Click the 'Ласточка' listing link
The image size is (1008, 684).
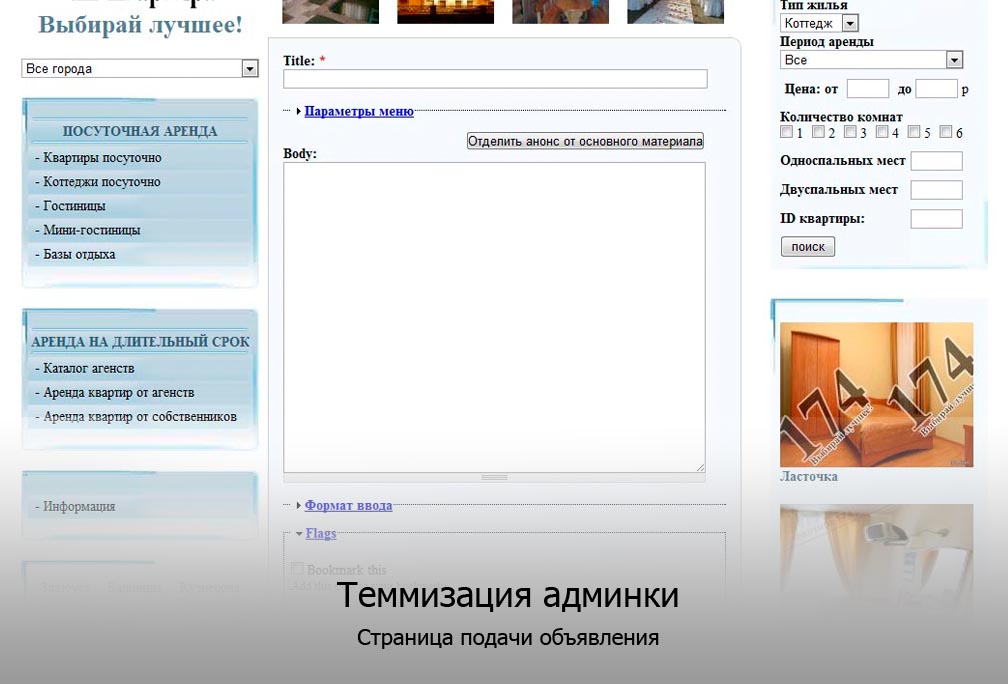[809, 476]
